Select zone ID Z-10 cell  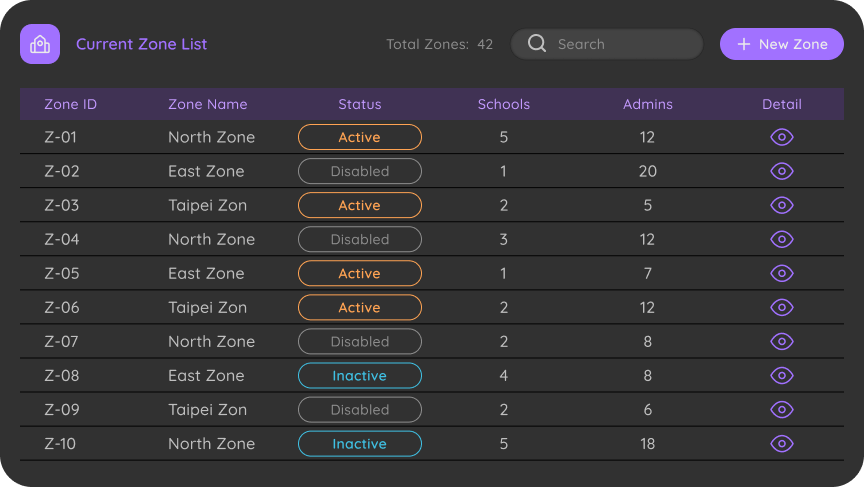coord(60,443)
